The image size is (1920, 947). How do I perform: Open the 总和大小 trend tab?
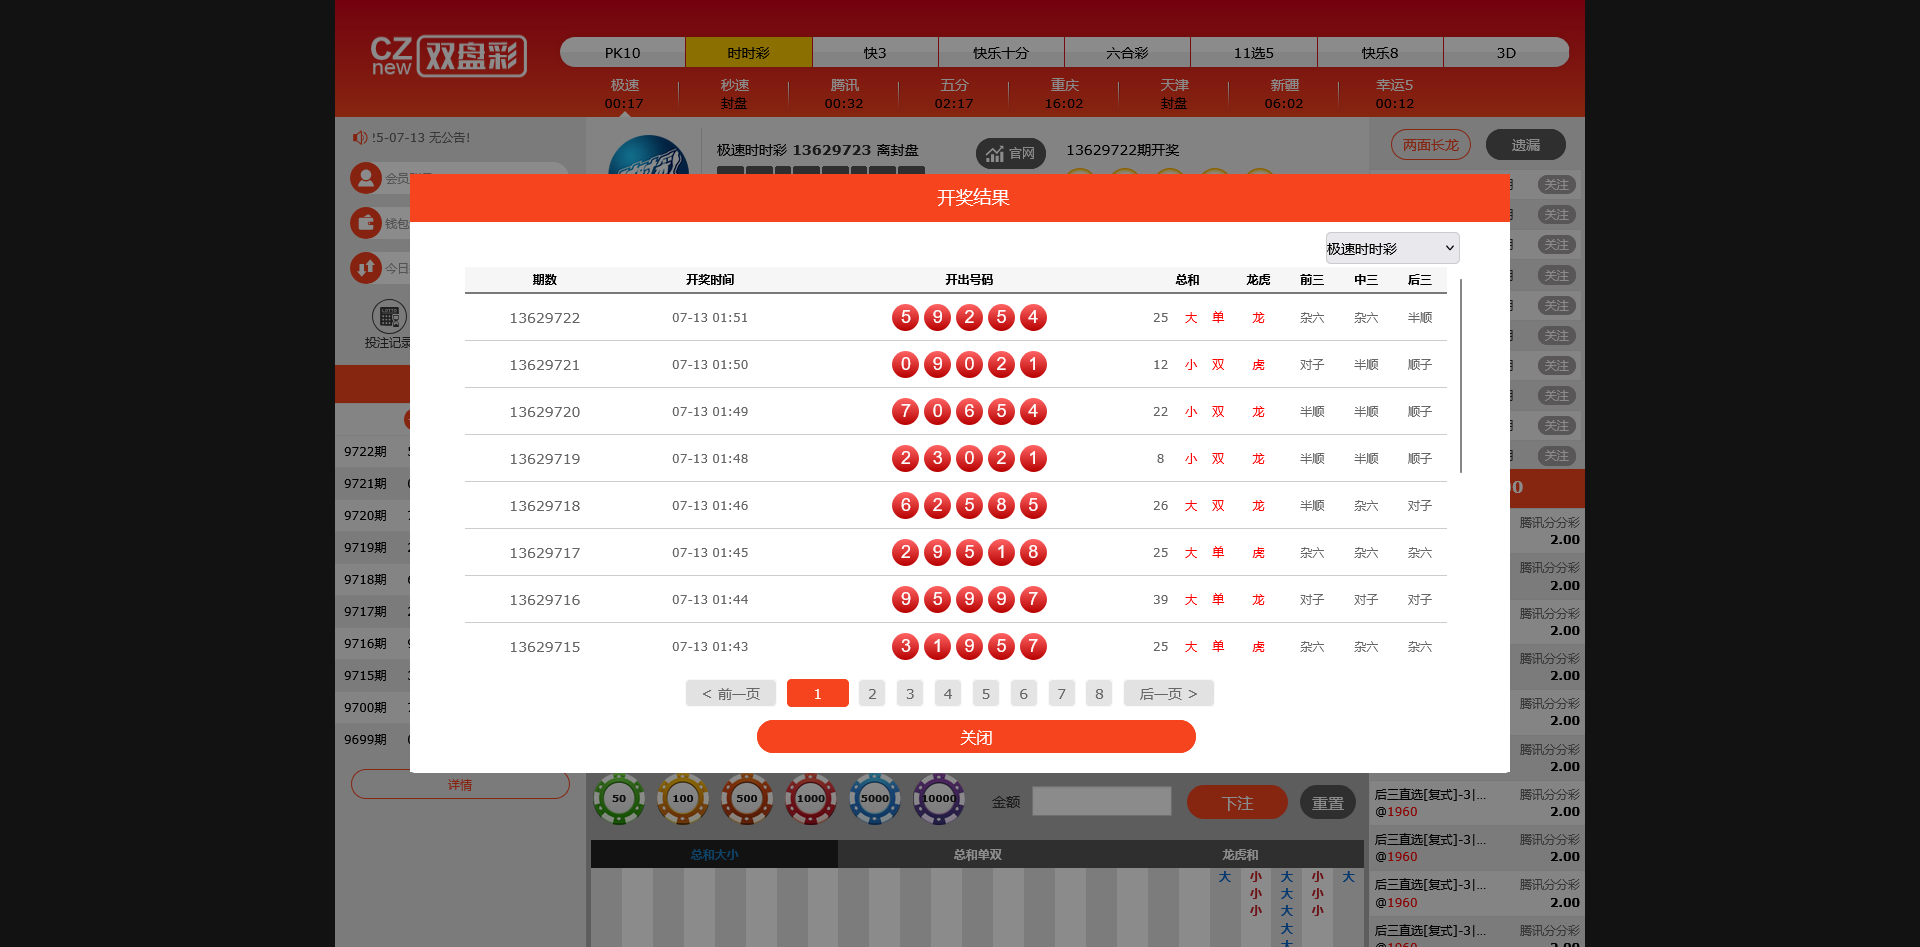click(x=714, y=854)
